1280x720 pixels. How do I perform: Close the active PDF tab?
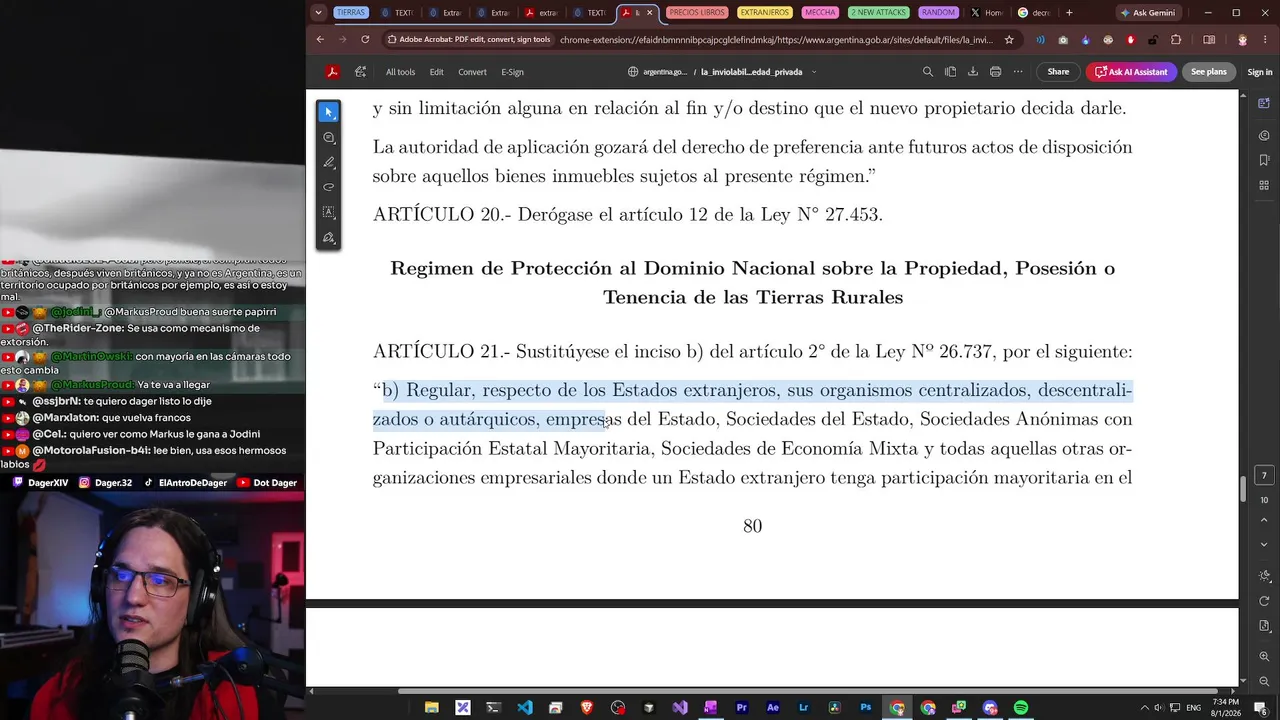point(650,13)
